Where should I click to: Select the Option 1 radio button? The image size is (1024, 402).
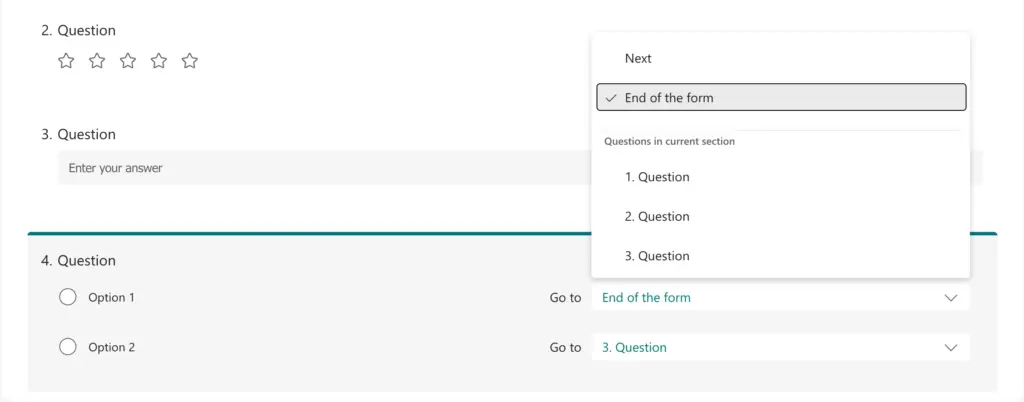(68, 297)
